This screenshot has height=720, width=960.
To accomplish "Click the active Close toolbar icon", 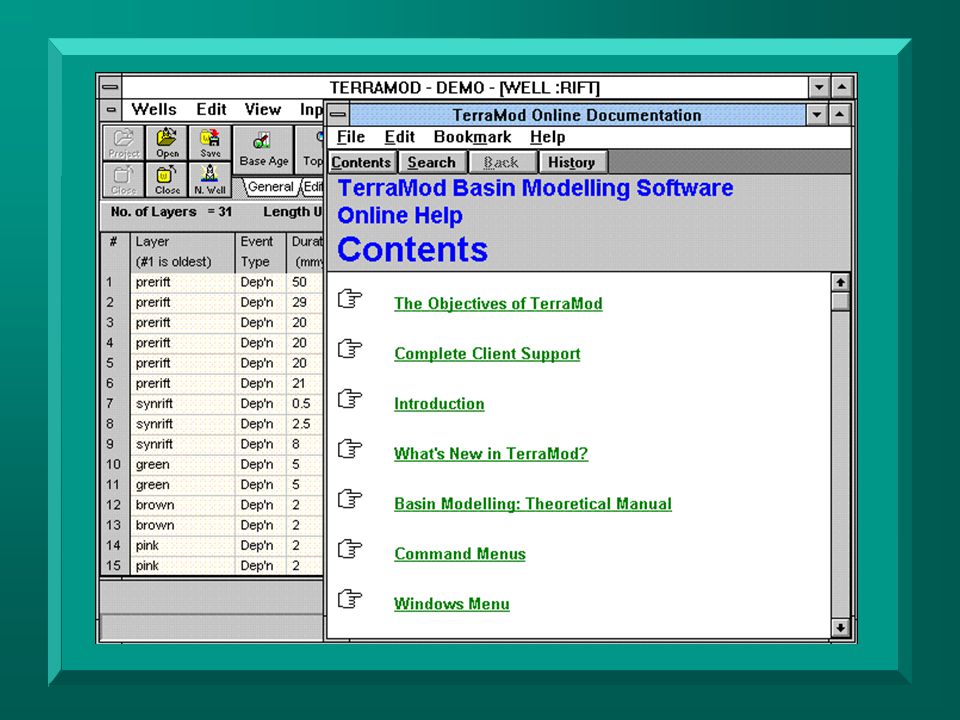I will [167, 179].
